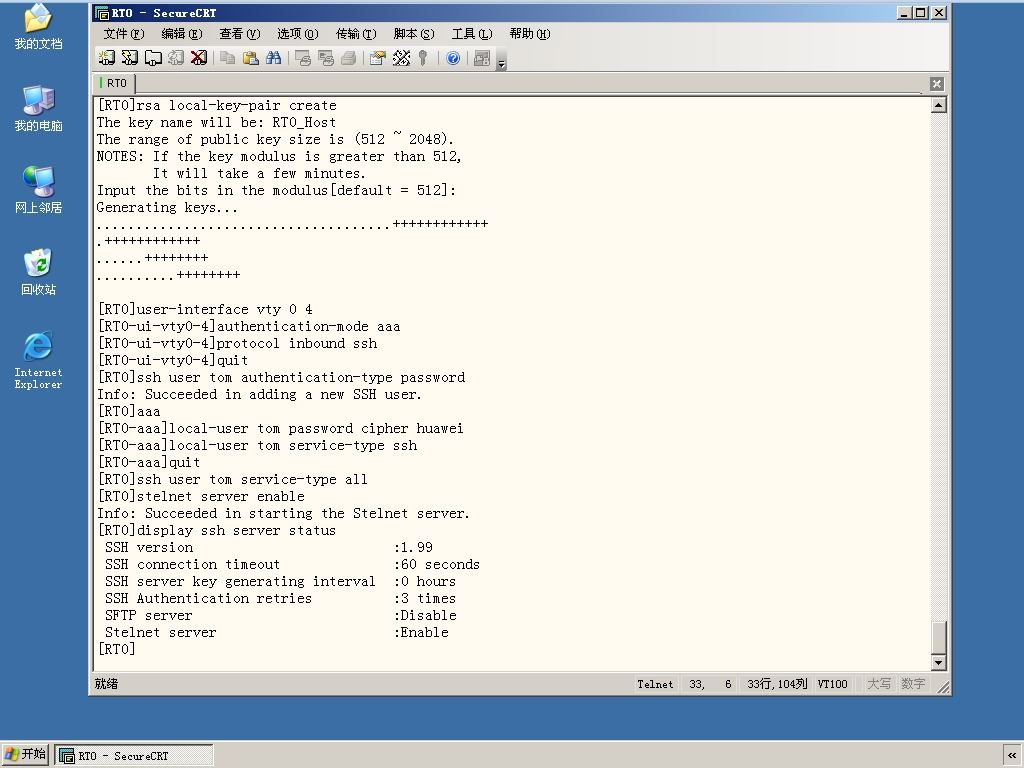Click the [RT0] terminal prompt line
1024x768 pixels.
click(116, 649)
